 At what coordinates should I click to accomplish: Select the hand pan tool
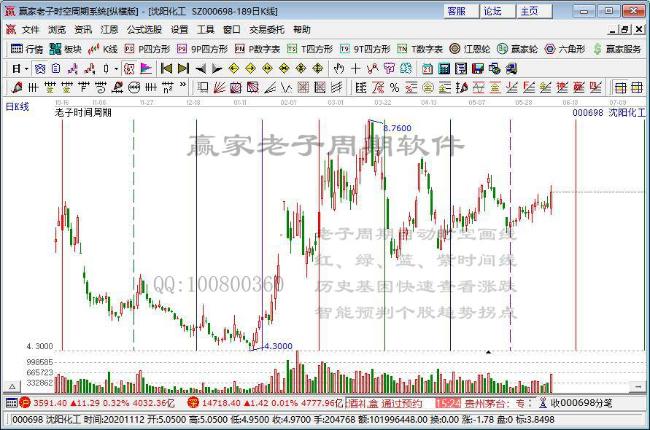[339, 69]
